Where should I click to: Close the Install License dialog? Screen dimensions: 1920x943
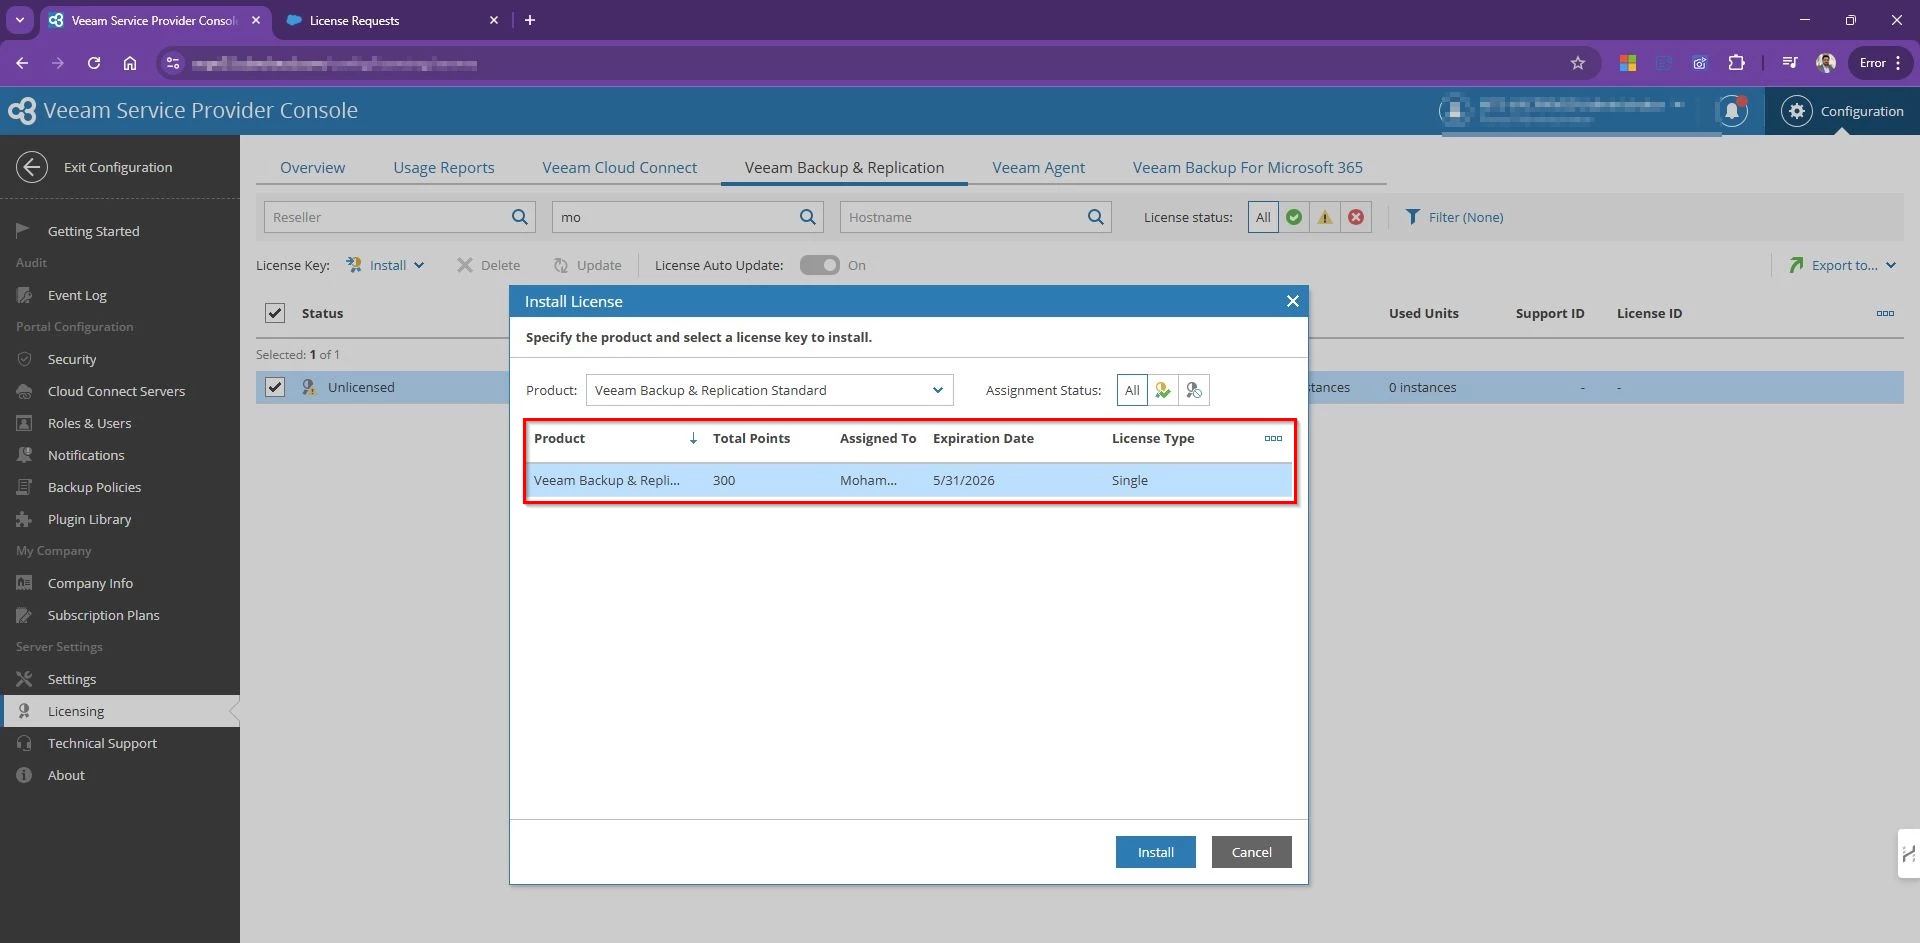click(x=1292, y=301)
